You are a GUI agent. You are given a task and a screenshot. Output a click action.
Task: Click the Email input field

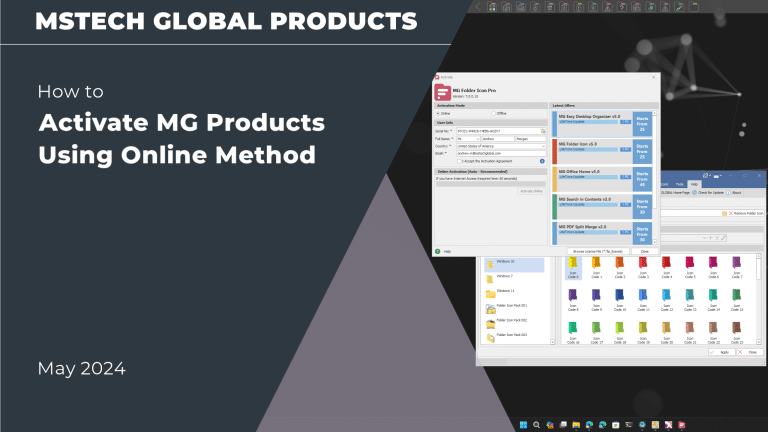[501, 153]
